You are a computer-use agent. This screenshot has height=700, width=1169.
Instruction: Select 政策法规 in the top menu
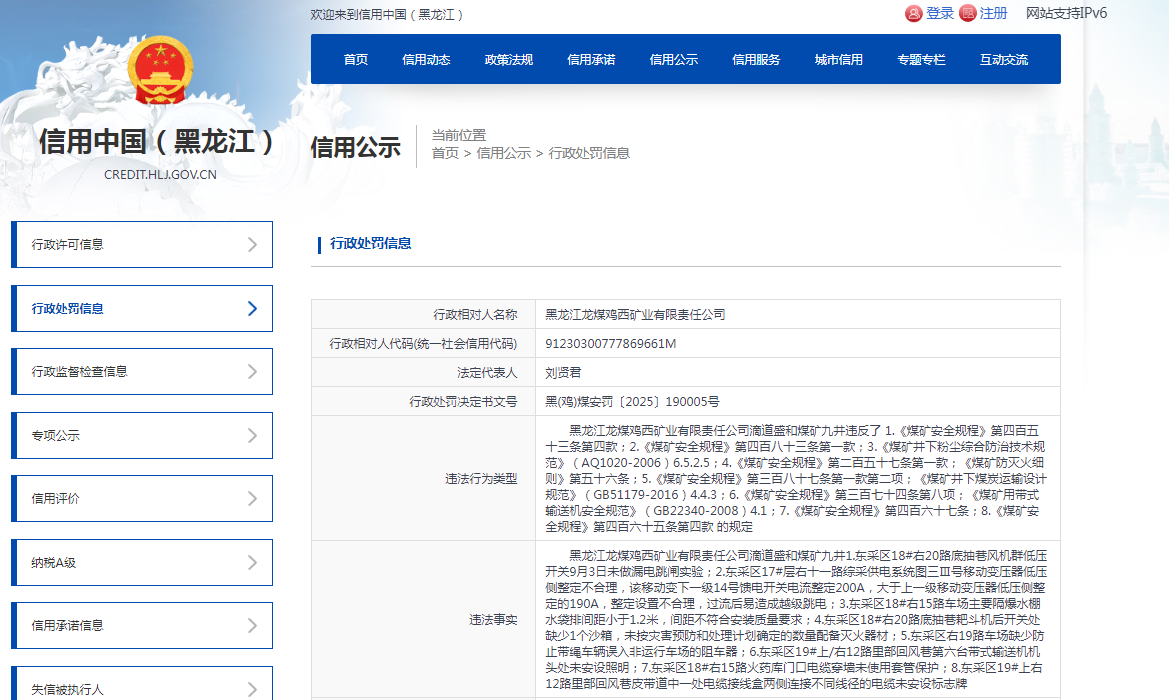tap(509, 59)
